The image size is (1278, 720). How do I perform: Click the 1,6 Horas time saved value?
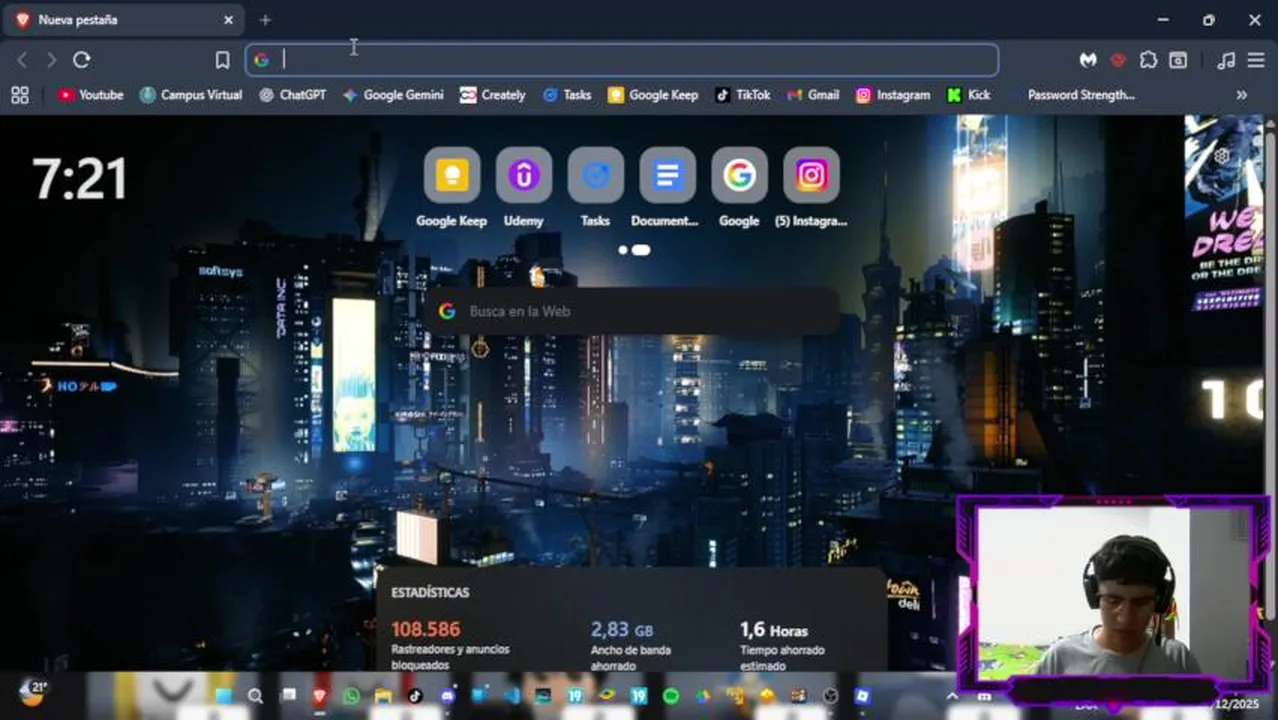tap(773, 630)
